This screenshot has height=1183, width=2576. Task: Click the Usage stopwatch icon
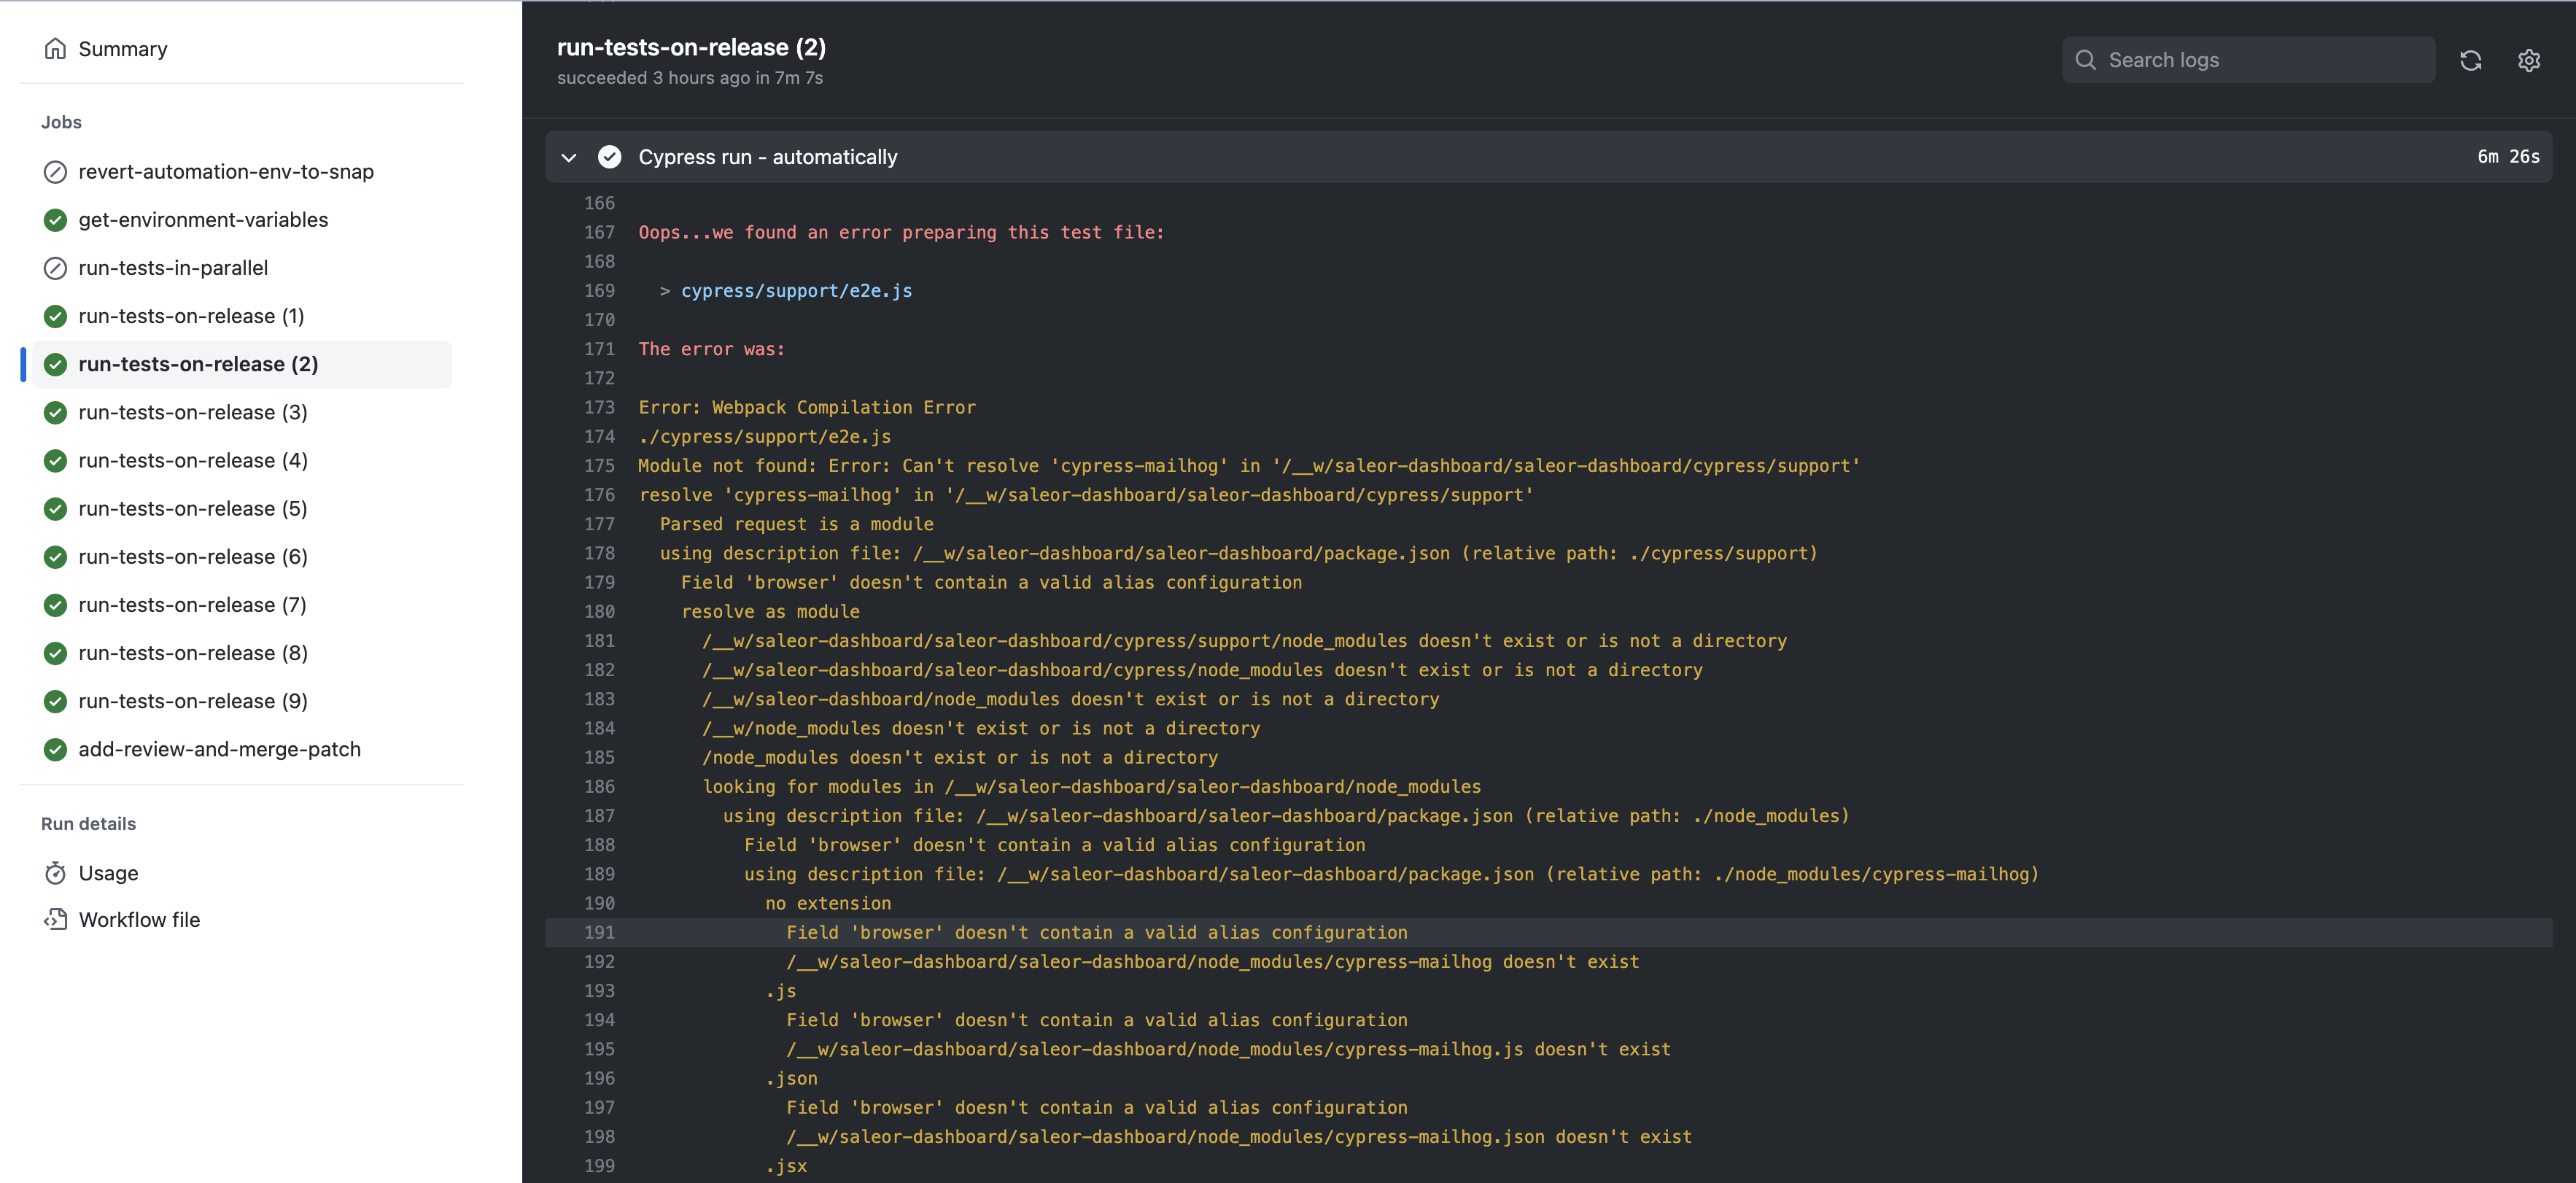click(x=56, y=872)
